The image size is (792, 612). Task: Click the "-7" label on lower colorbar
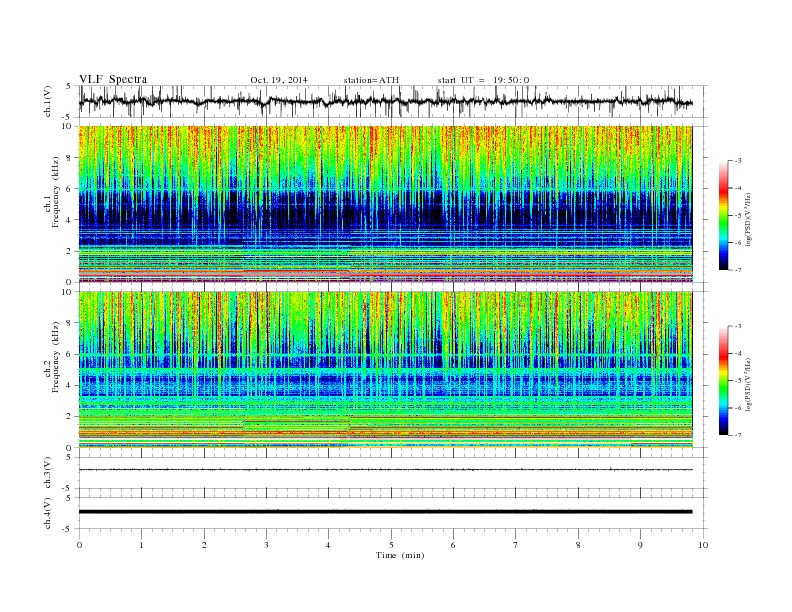click(x=738, y=435)
